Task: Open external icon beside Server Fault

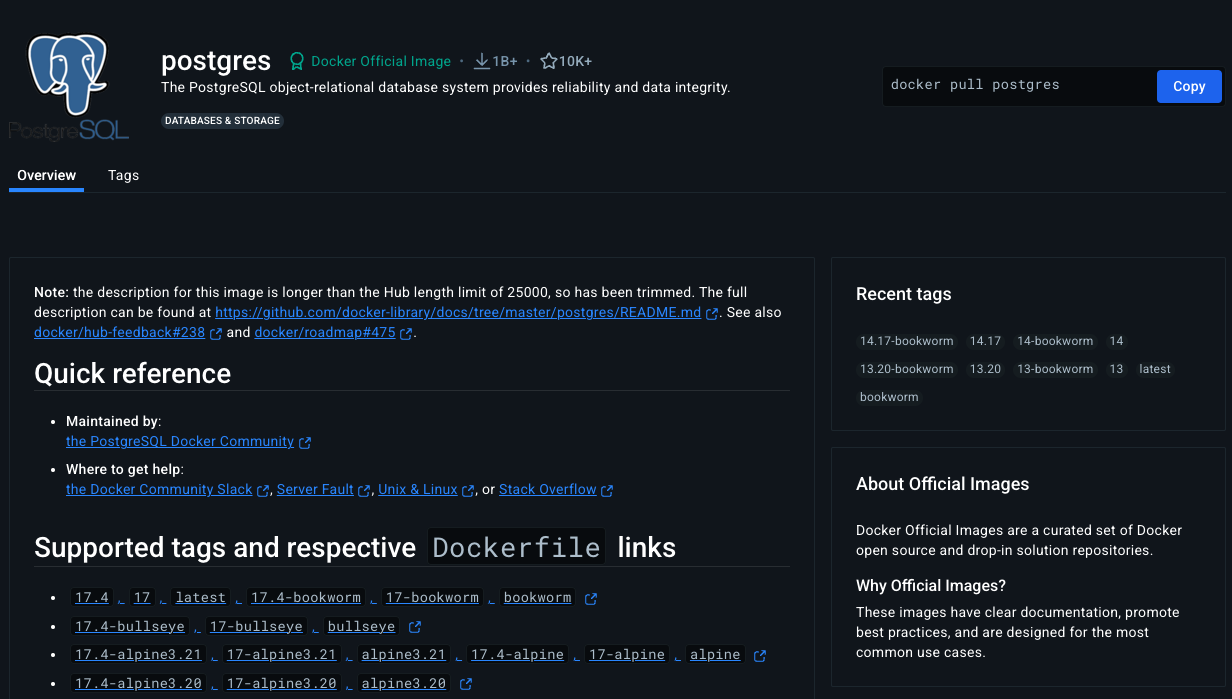Action: coord(365,490)
